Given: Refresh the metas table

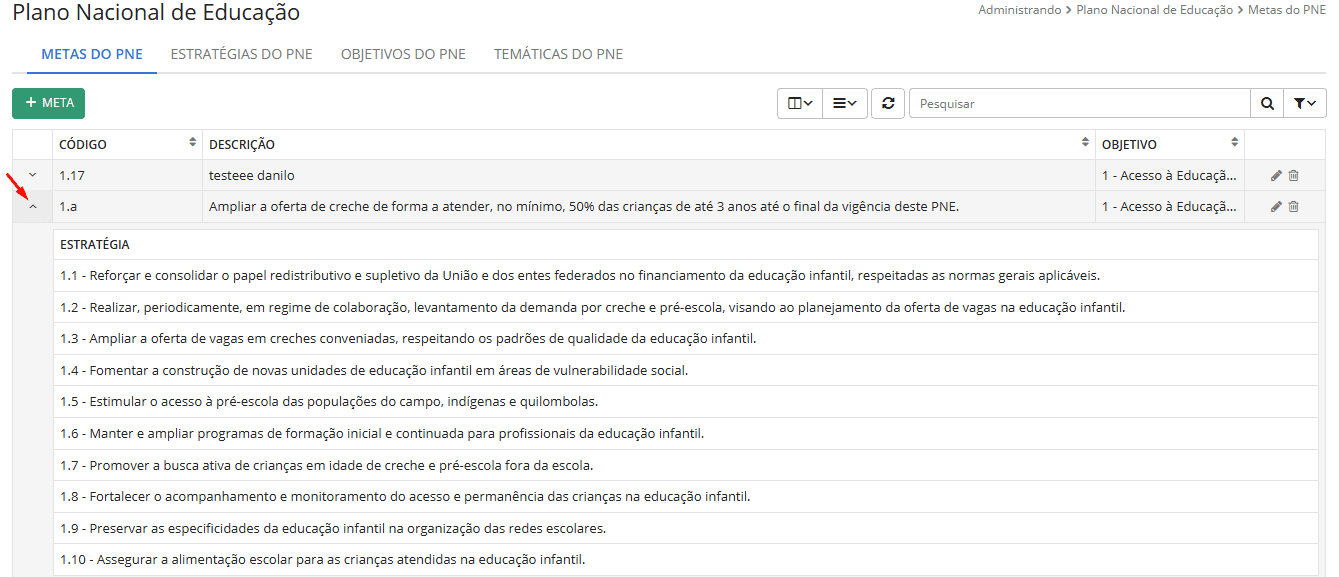Looking at the screenshot, I should click(x=888, y=103).
